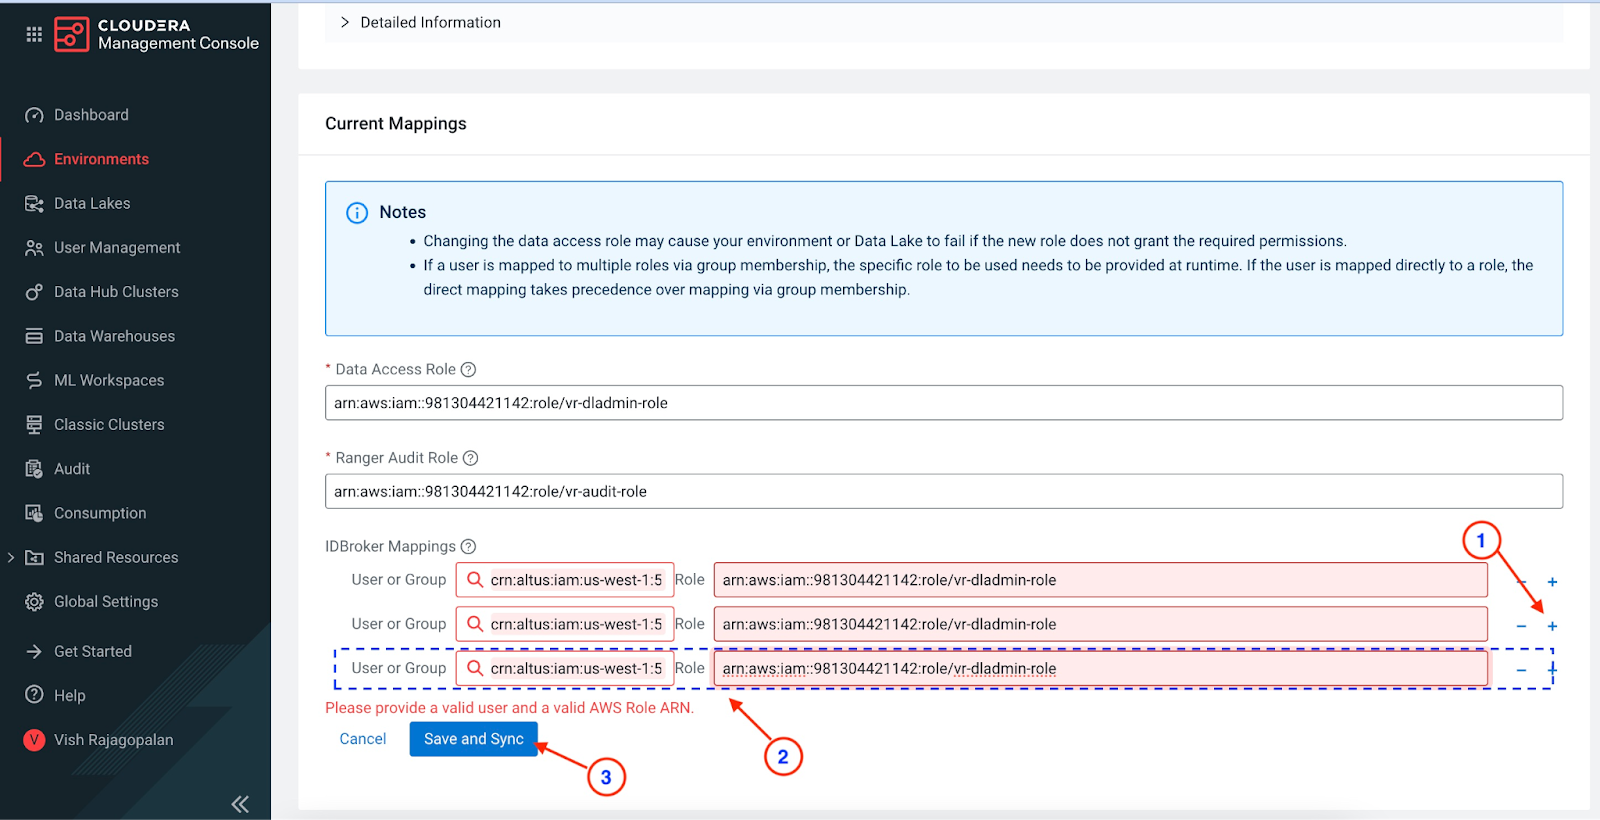Click the Ranger Audit Role input field
The height and width of the screenshot is (820, 1600).
(943, 491)
